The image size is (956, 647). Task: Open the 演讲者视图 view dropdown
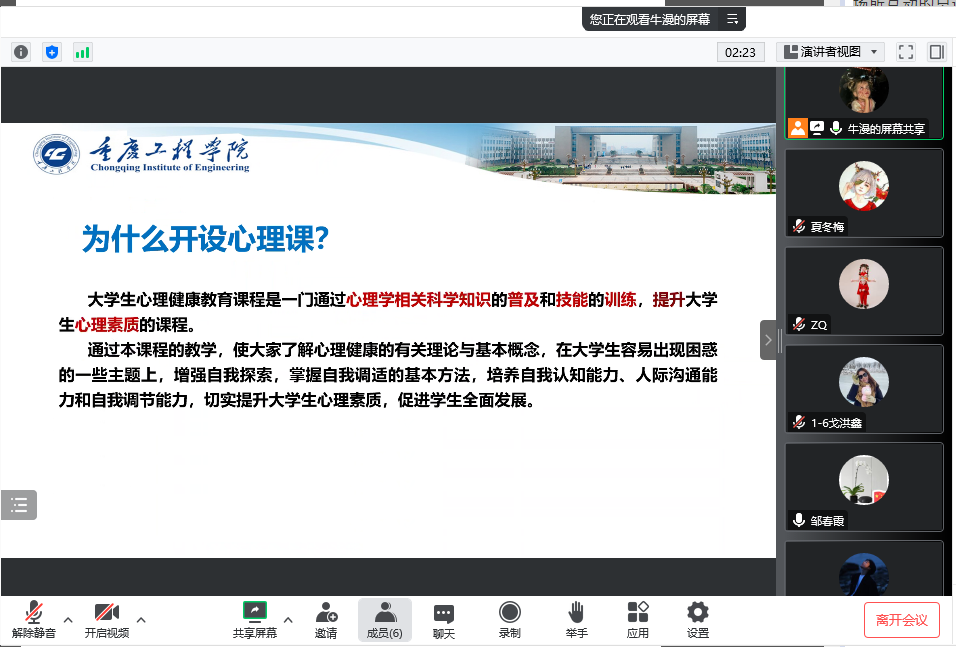point(831,52)
